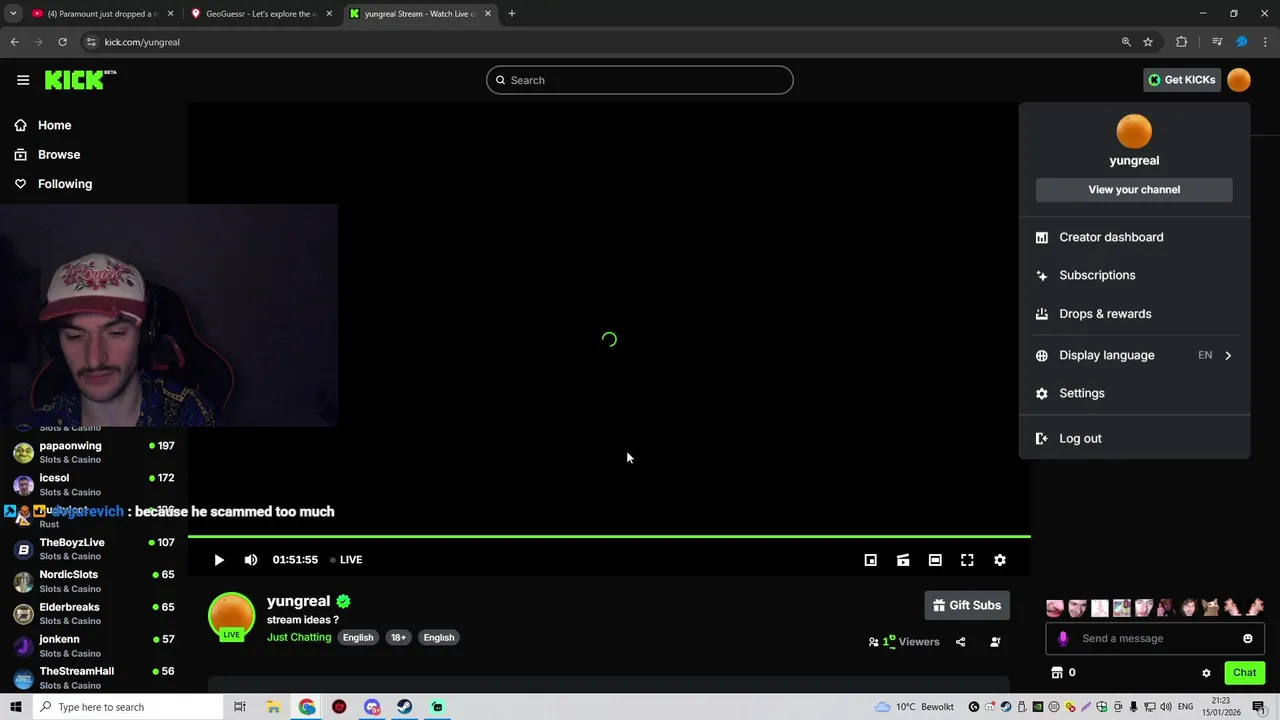
Task: Jump to LIVE in player
Action: point(346,560)
